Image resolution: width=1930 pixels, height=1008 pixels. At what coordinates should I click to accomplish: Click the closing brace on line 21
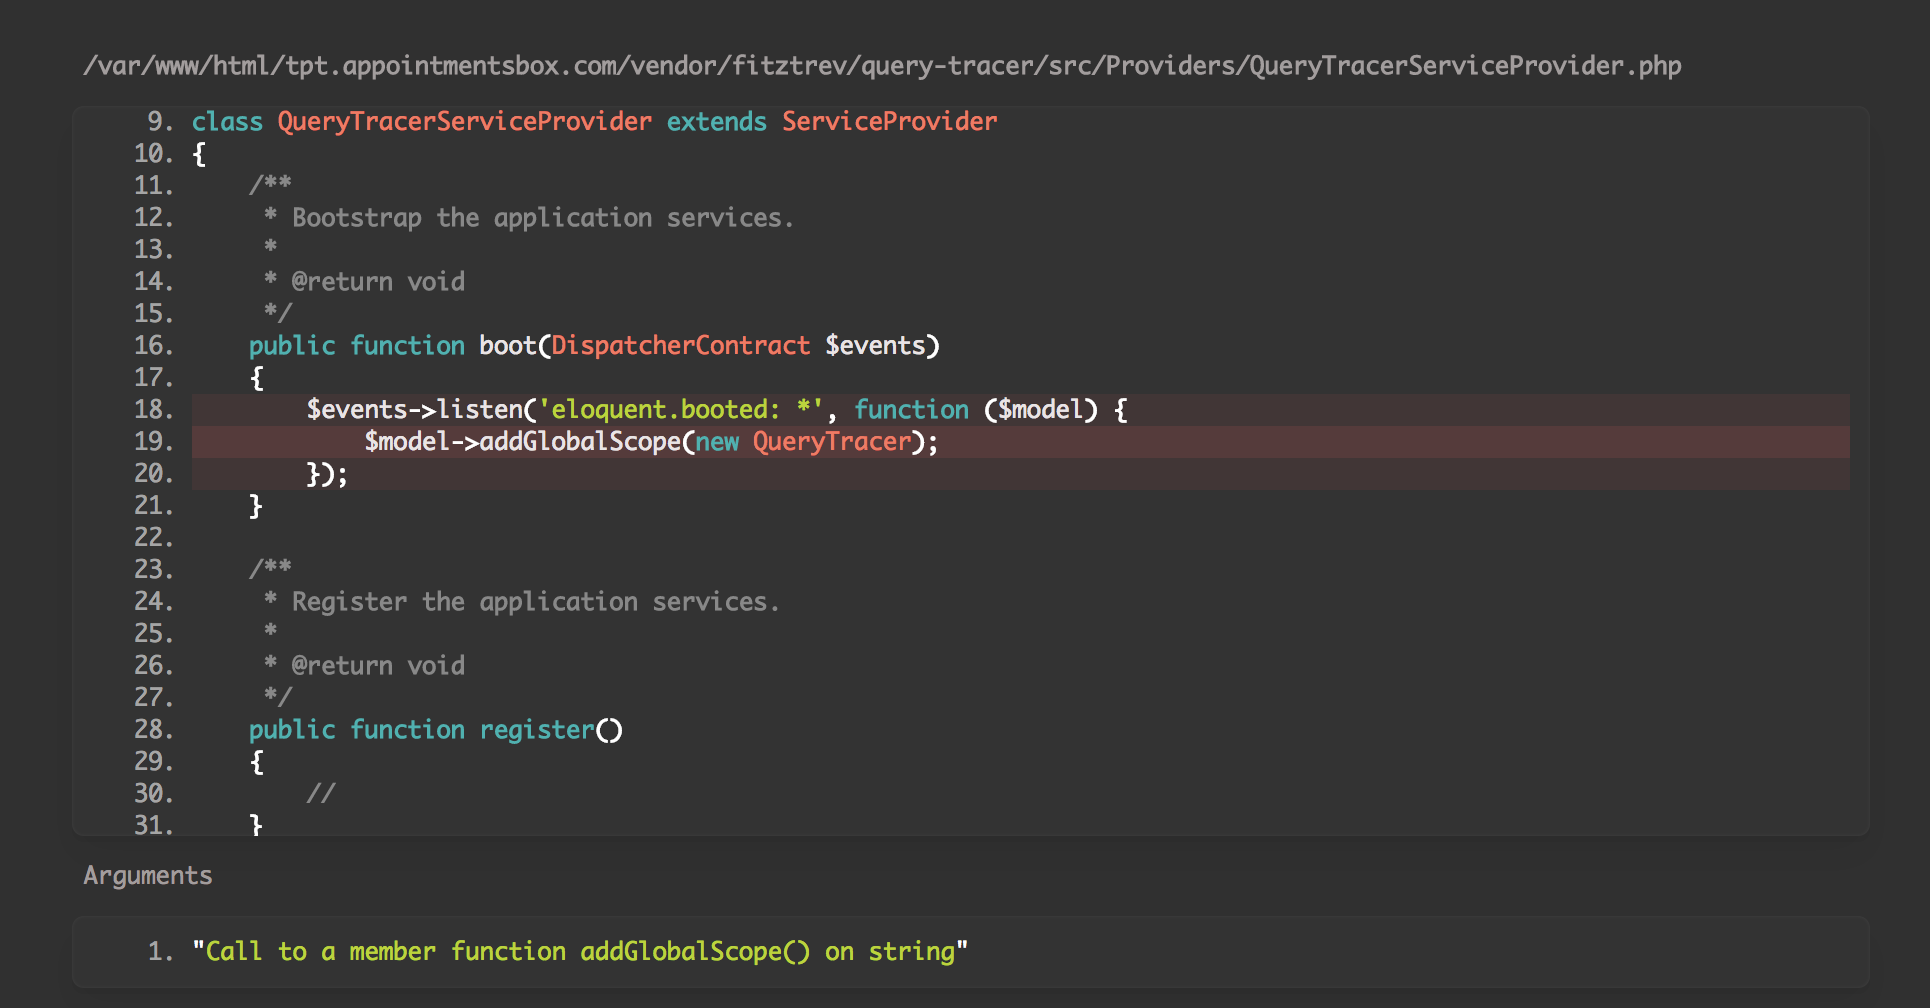click(x=256, y=506)
